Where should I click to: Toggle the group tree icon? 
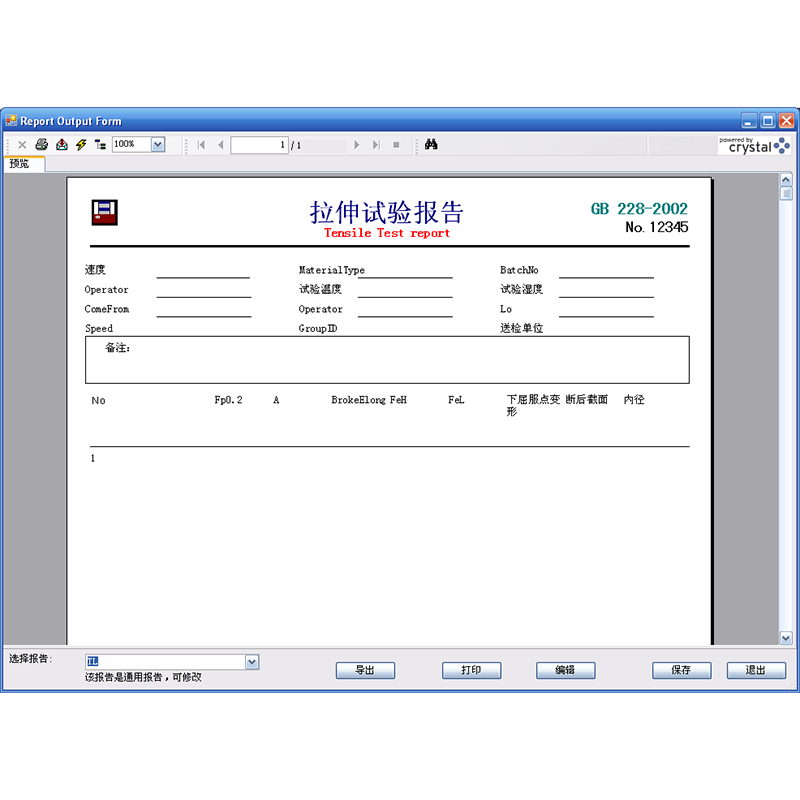point(100,145)
